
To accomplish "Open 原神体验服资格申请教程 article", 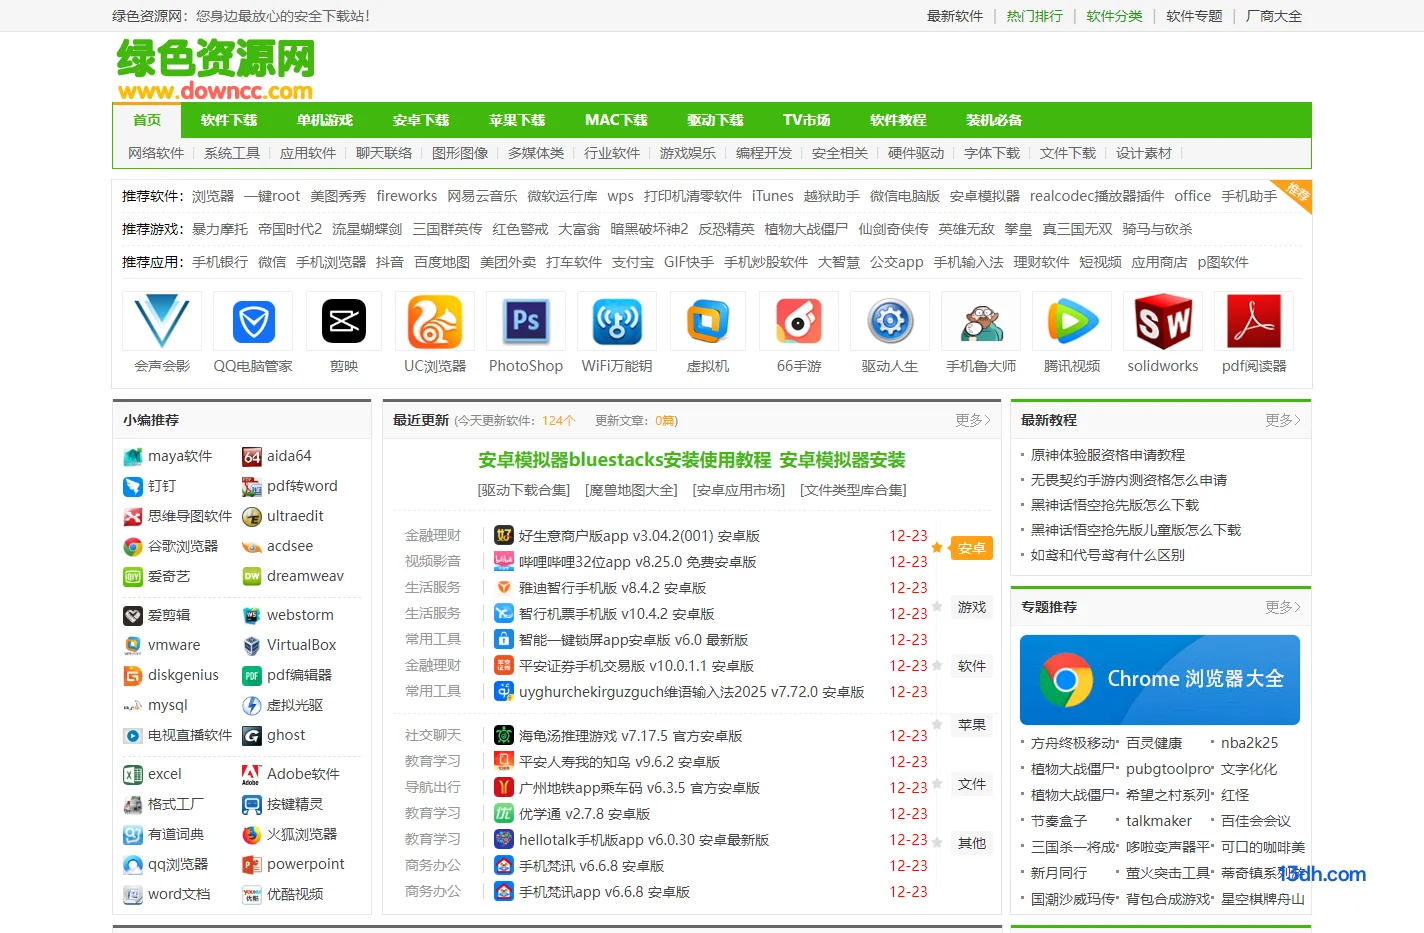I will click(1108, 455).
